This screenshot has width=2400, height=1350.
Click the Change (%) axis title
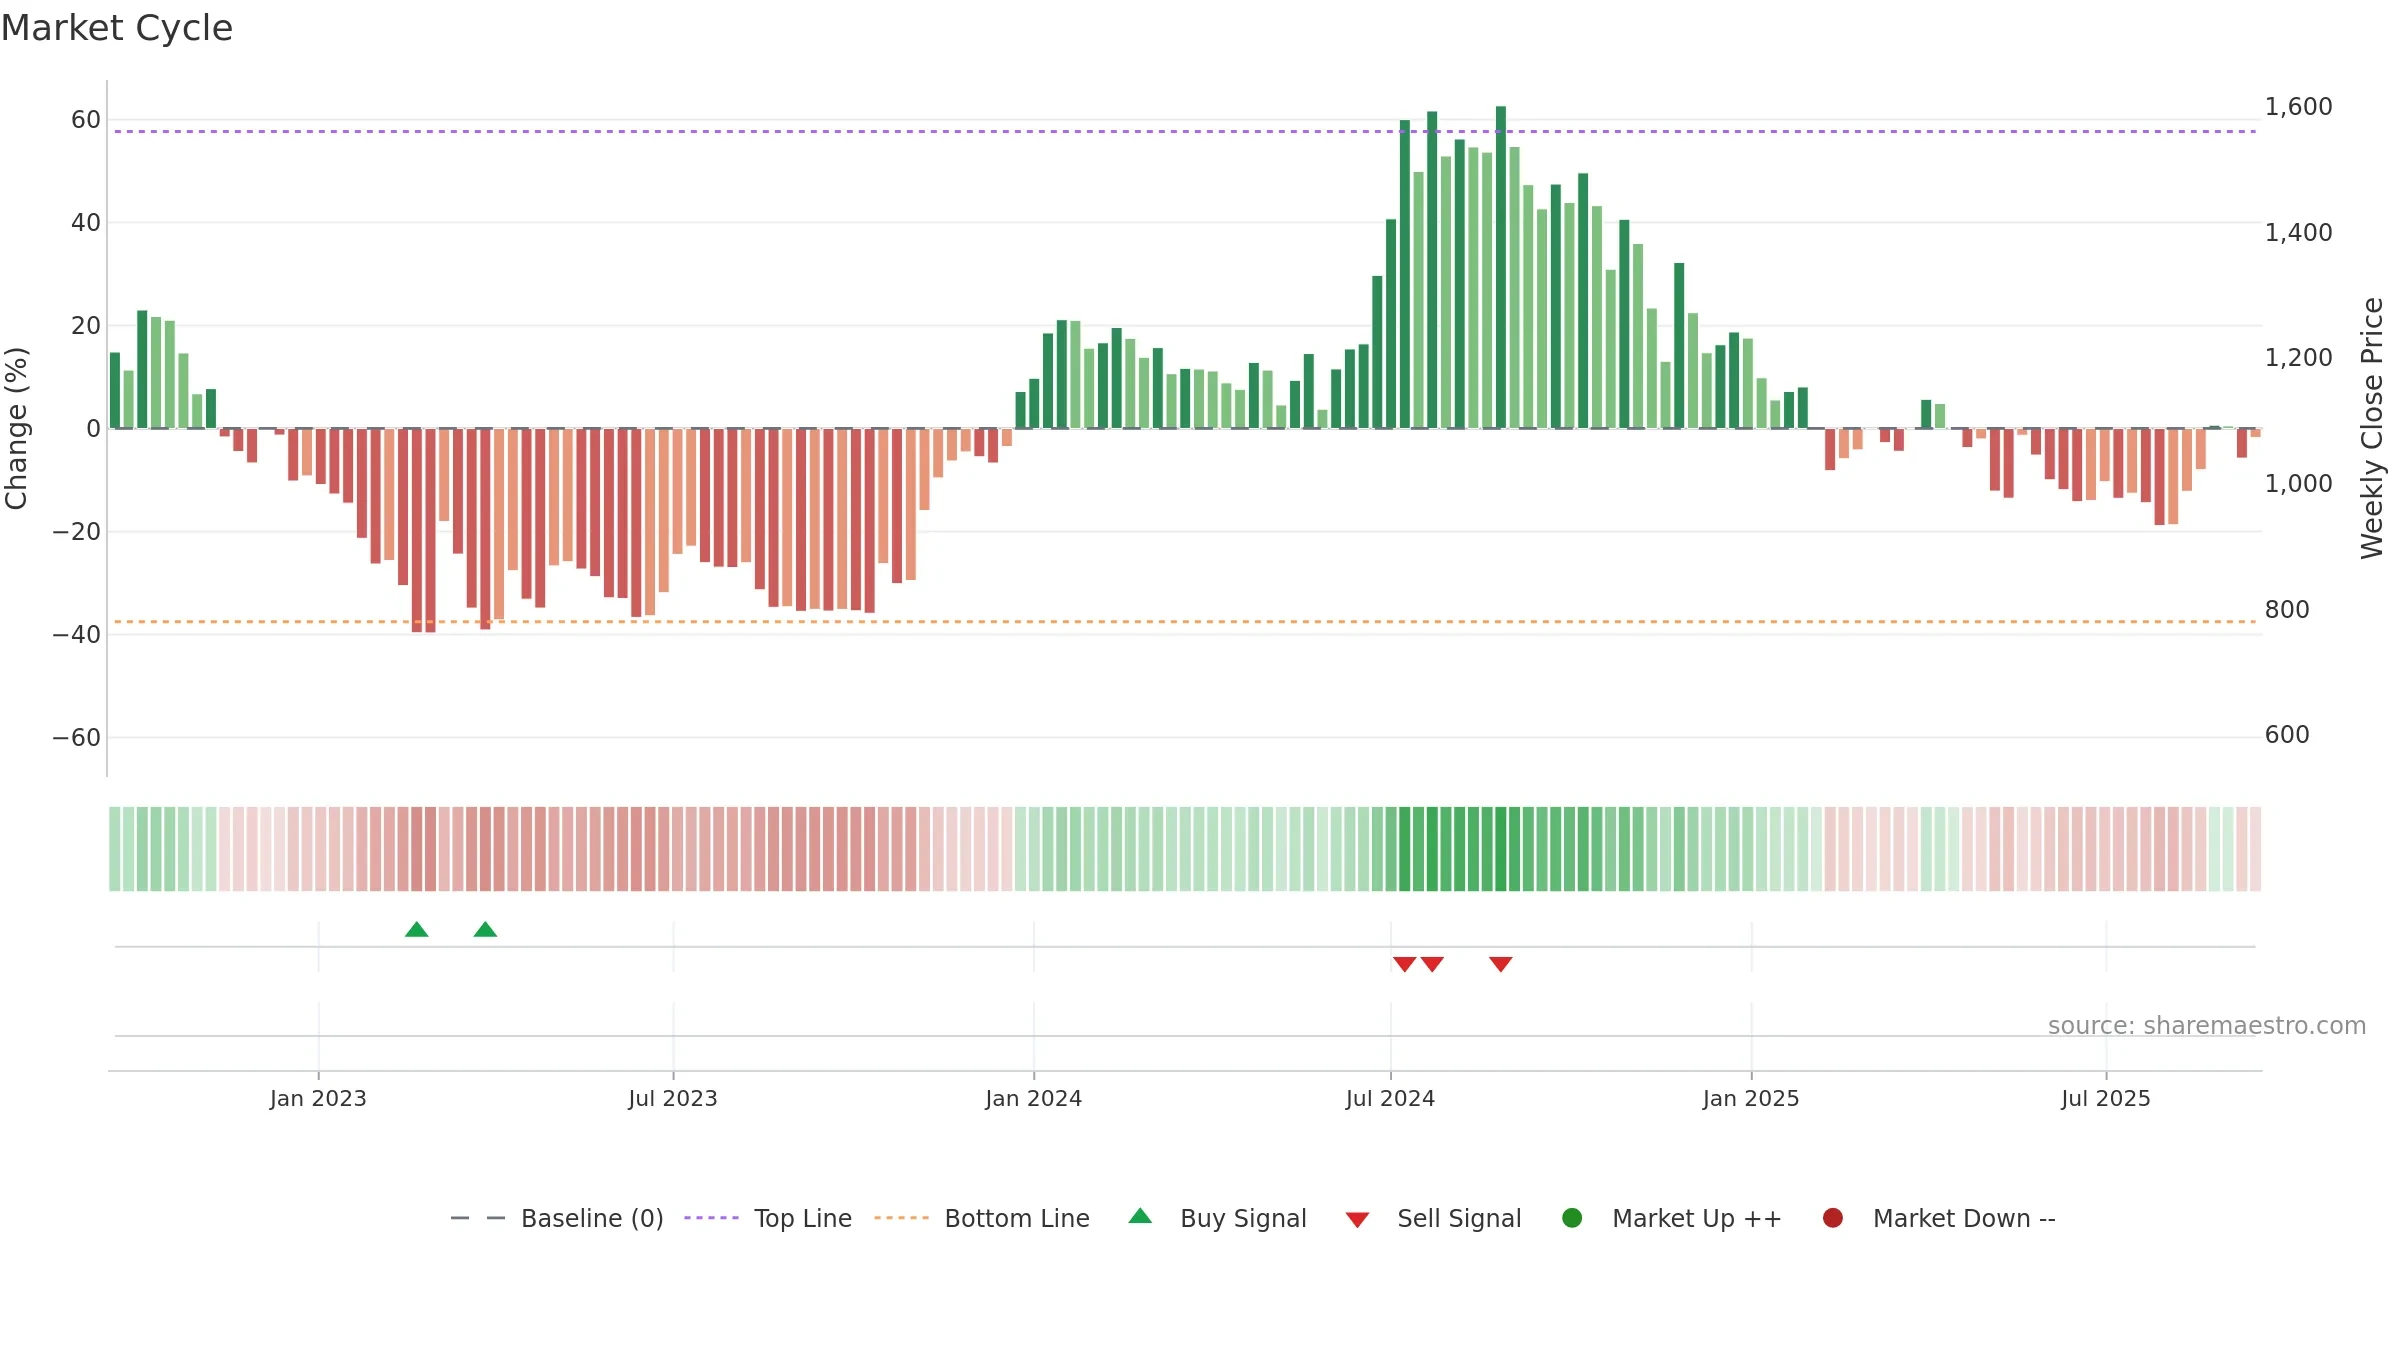pyautogui.click(x=16, y=428)
